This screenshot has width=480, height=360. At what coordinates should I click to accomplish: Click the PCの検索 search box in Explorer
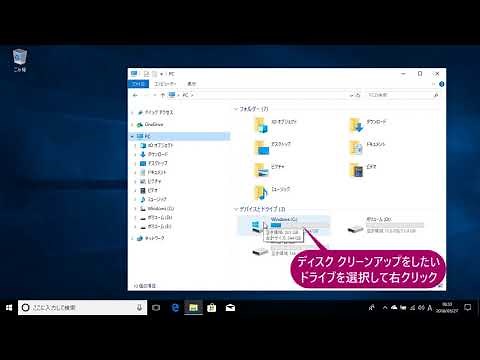pos(403,95)
